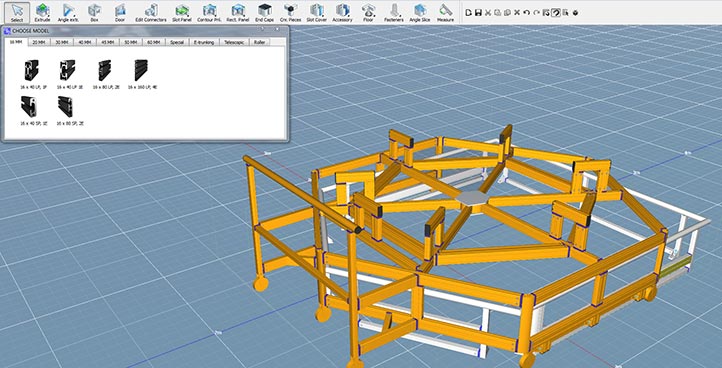
Task: Open the Door tool
Action: pos(120,12)
